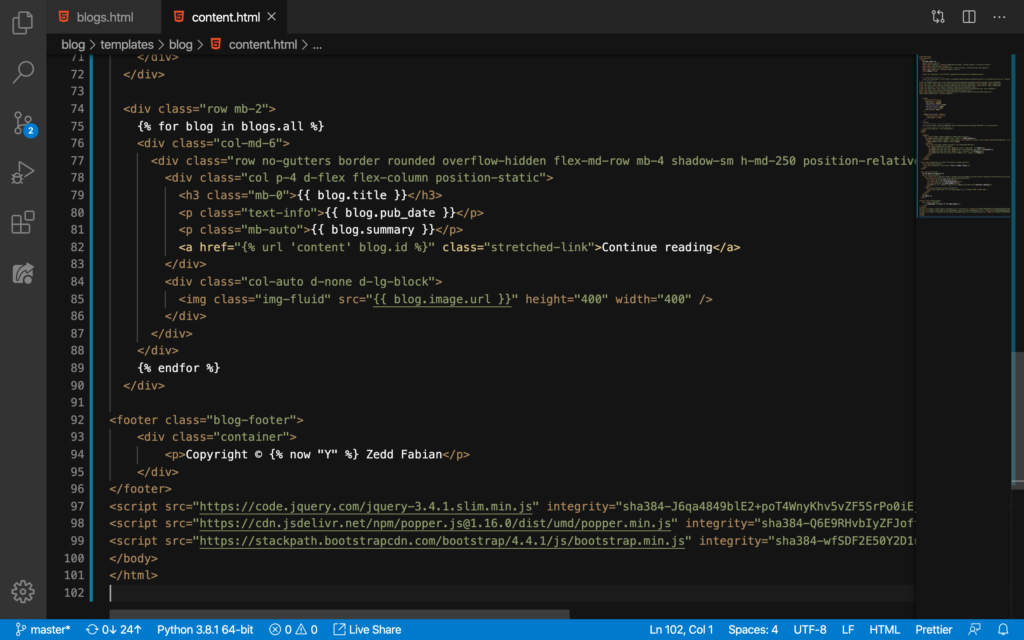Close the content.html tab
Viewport: 1024px width, 640px height.
272,17
